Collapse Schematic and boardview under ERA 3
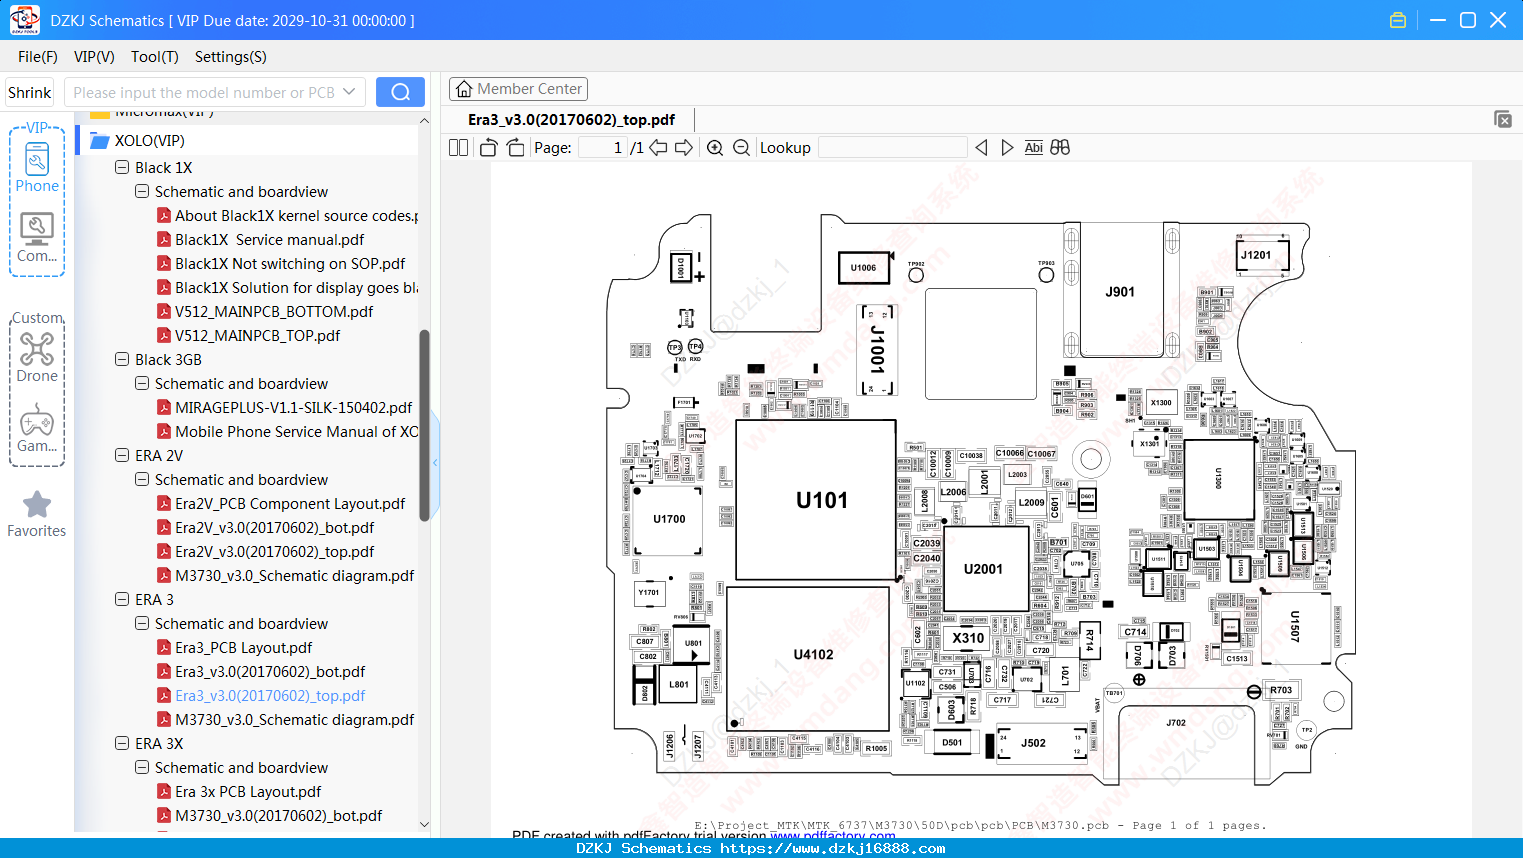Viewport: 1523px width, 858px height. pyautogui.click(x=142, y=624)
